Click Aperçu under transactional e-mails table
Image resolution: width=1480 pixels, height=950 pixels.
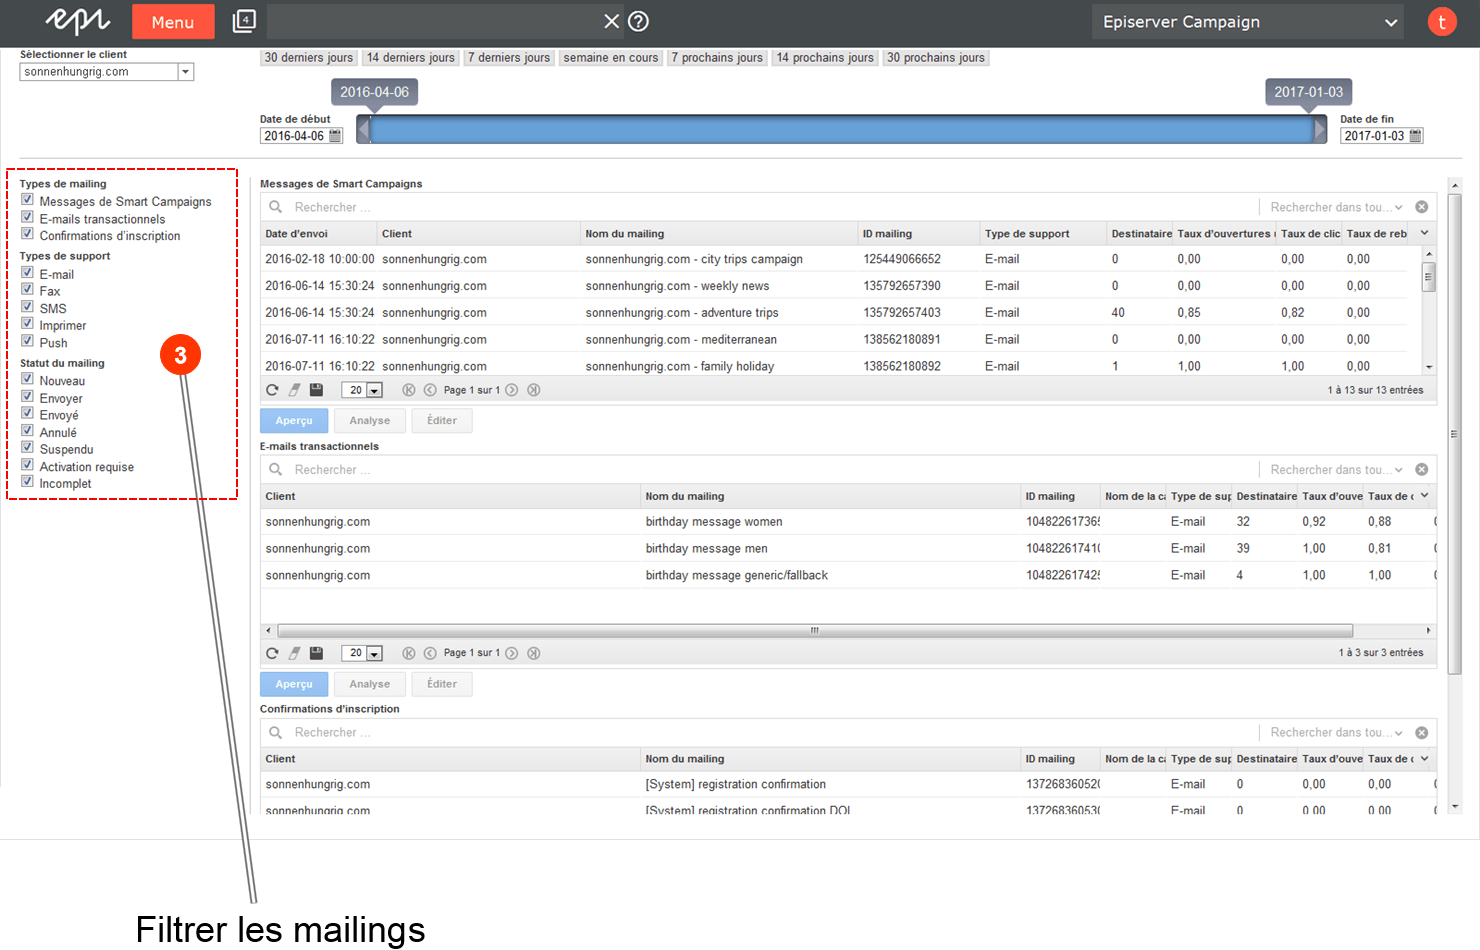(294, 684)
